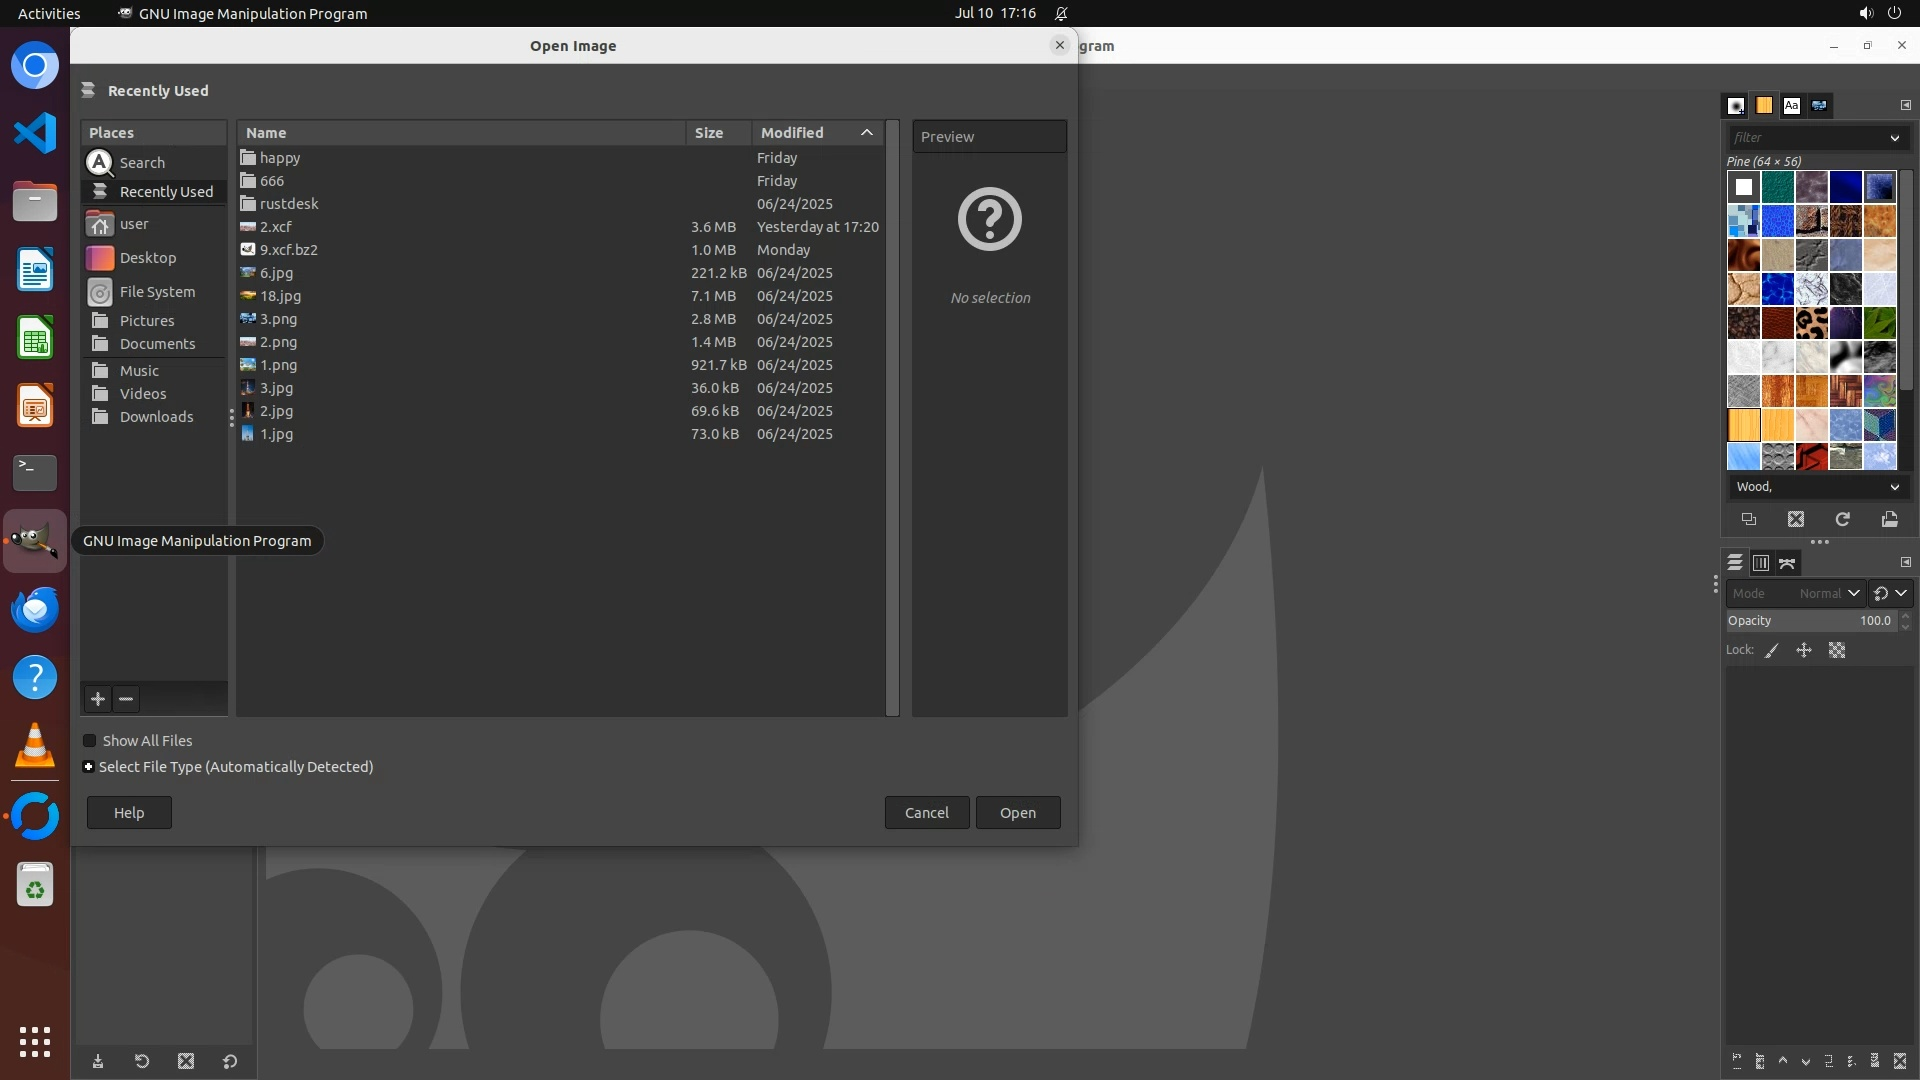1920x1080 pixels.
Task: Enable the Show All Files checkbox
Action: click(90, 741)
